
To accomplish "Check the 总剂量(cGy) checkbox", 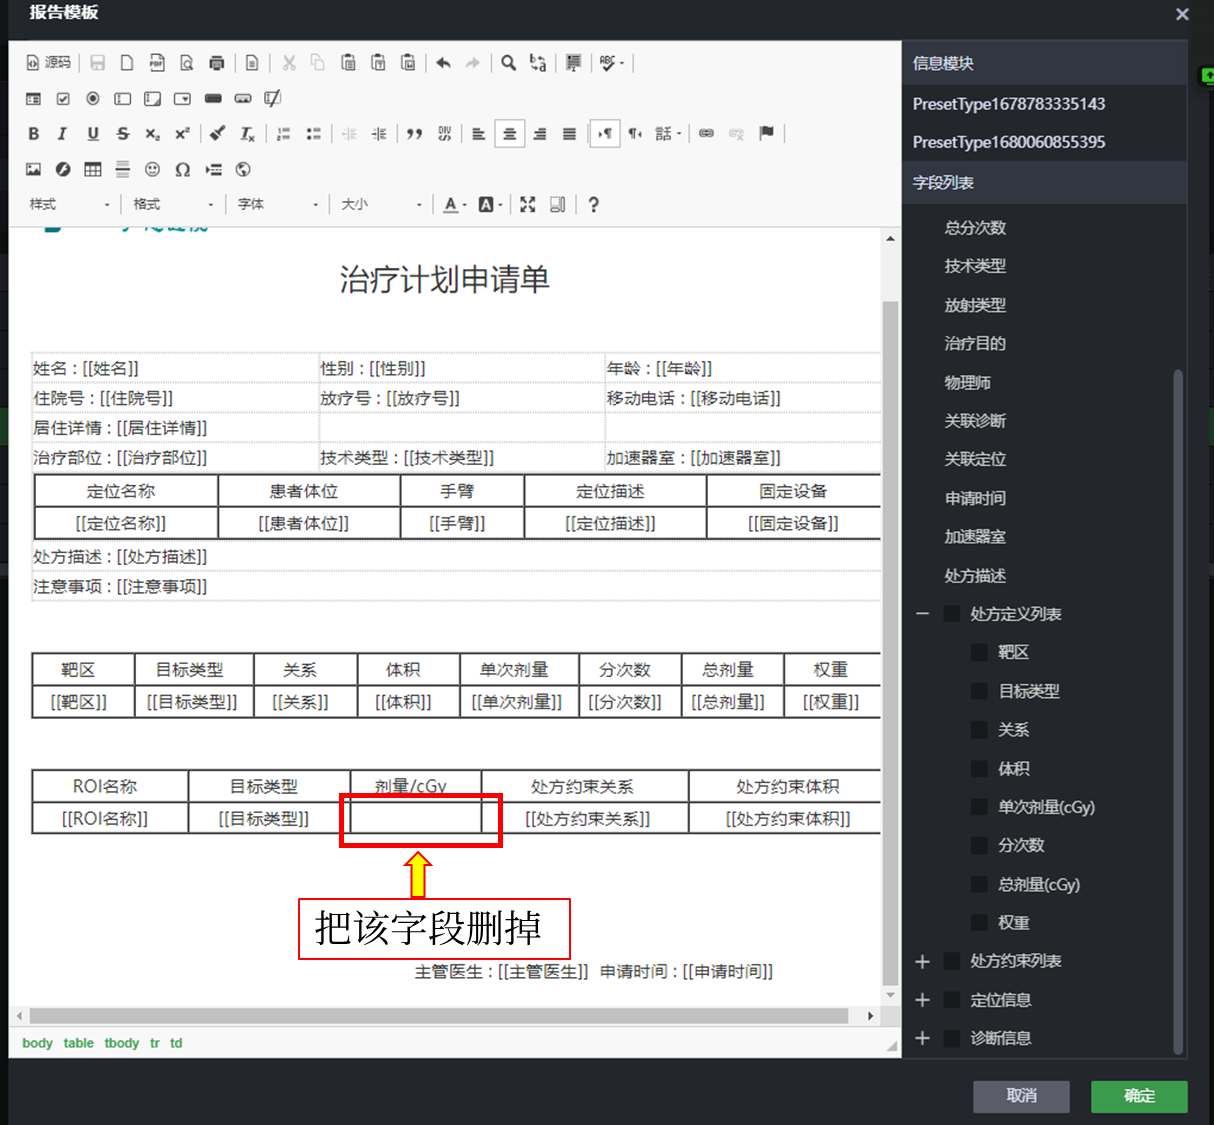I will coord(980,884).
